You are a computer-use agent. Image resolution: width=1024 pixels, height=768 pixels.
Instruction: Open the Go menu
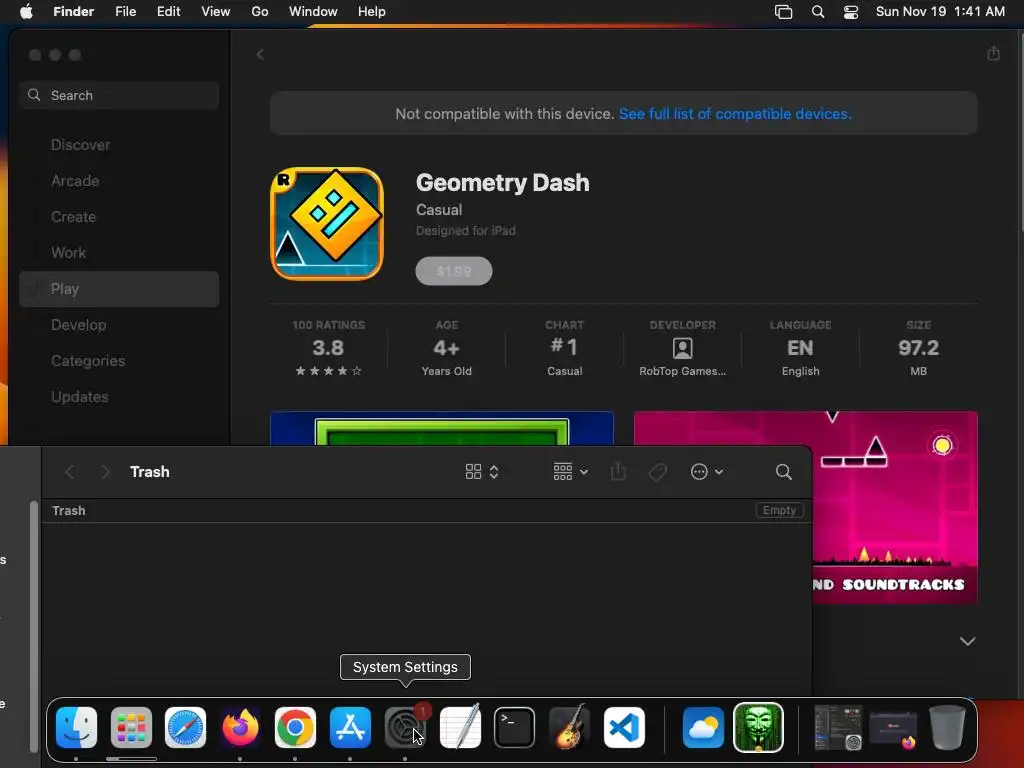point(260,12)
